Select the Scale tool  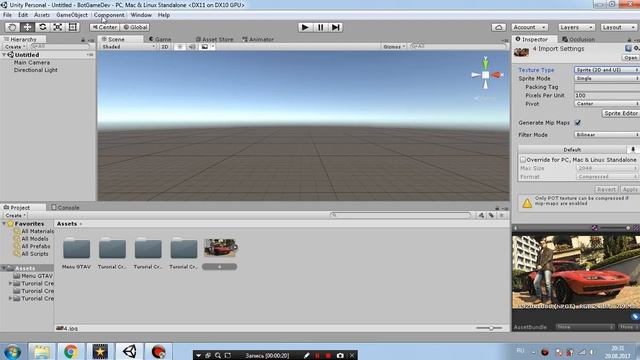click(x=58, y=27)
